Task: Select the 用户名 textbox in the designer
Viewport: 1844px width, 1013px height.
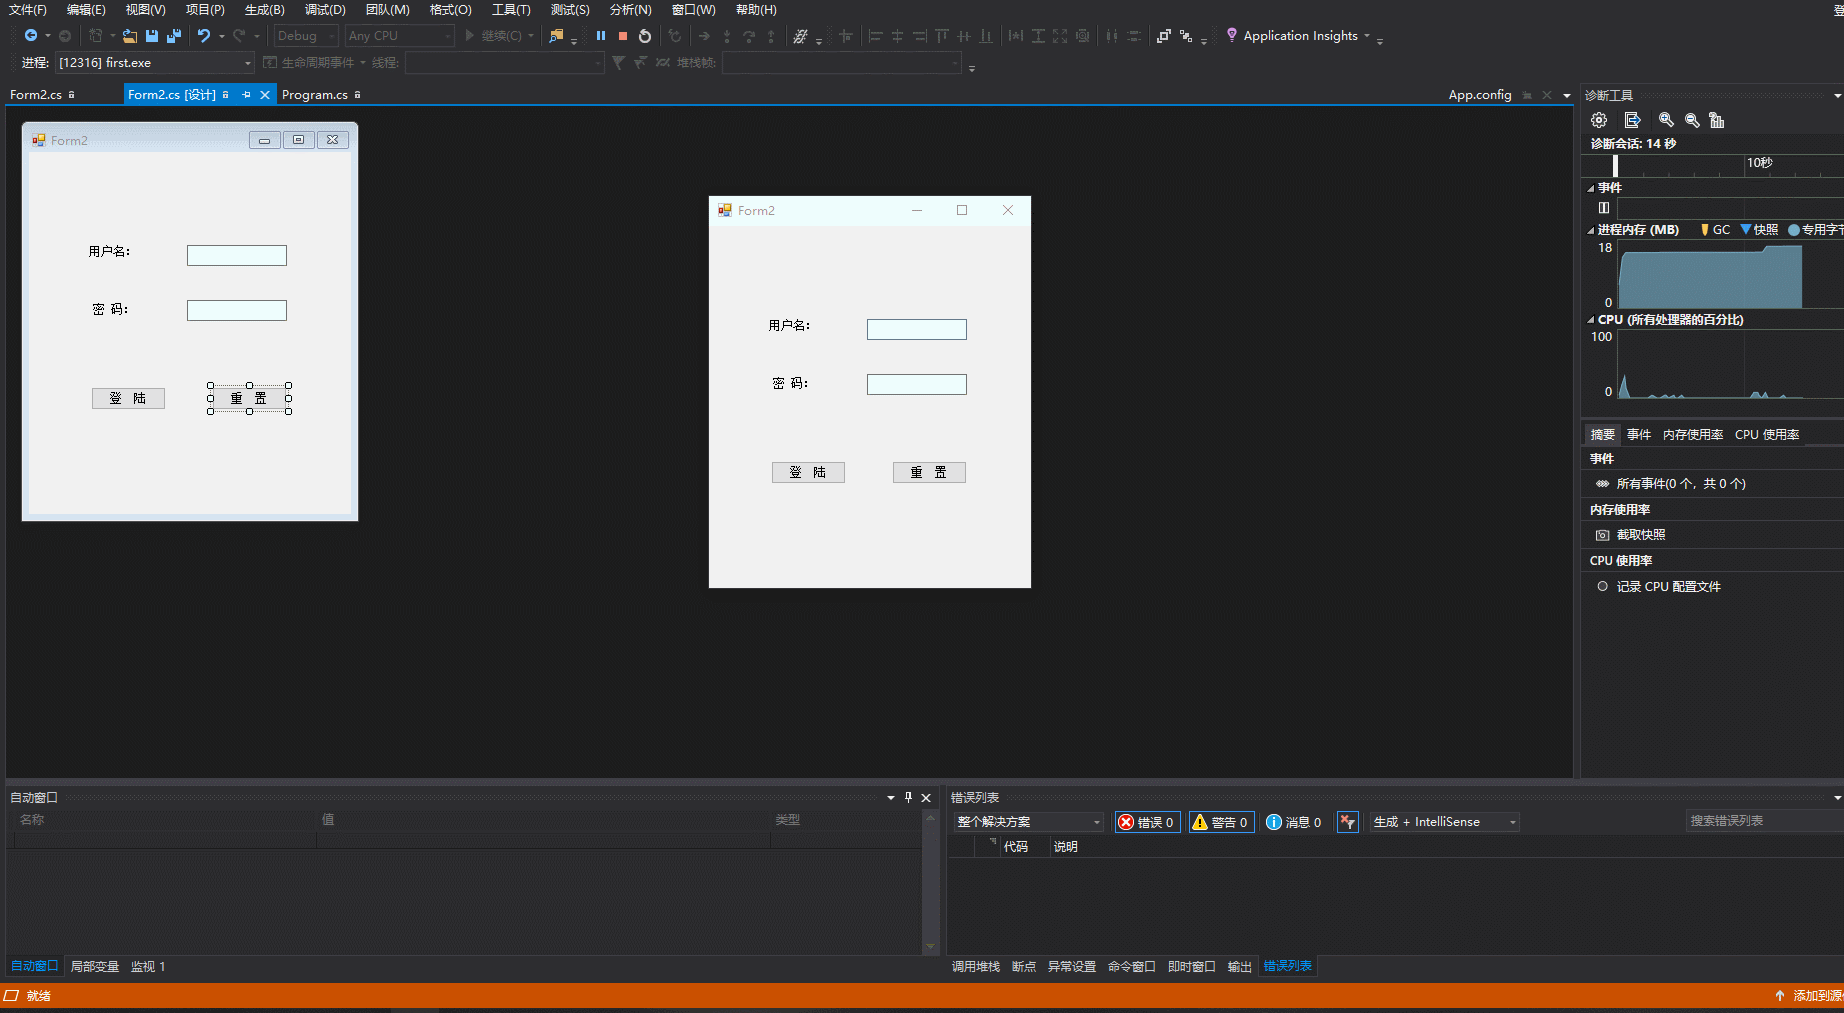Action: point(237,255)
